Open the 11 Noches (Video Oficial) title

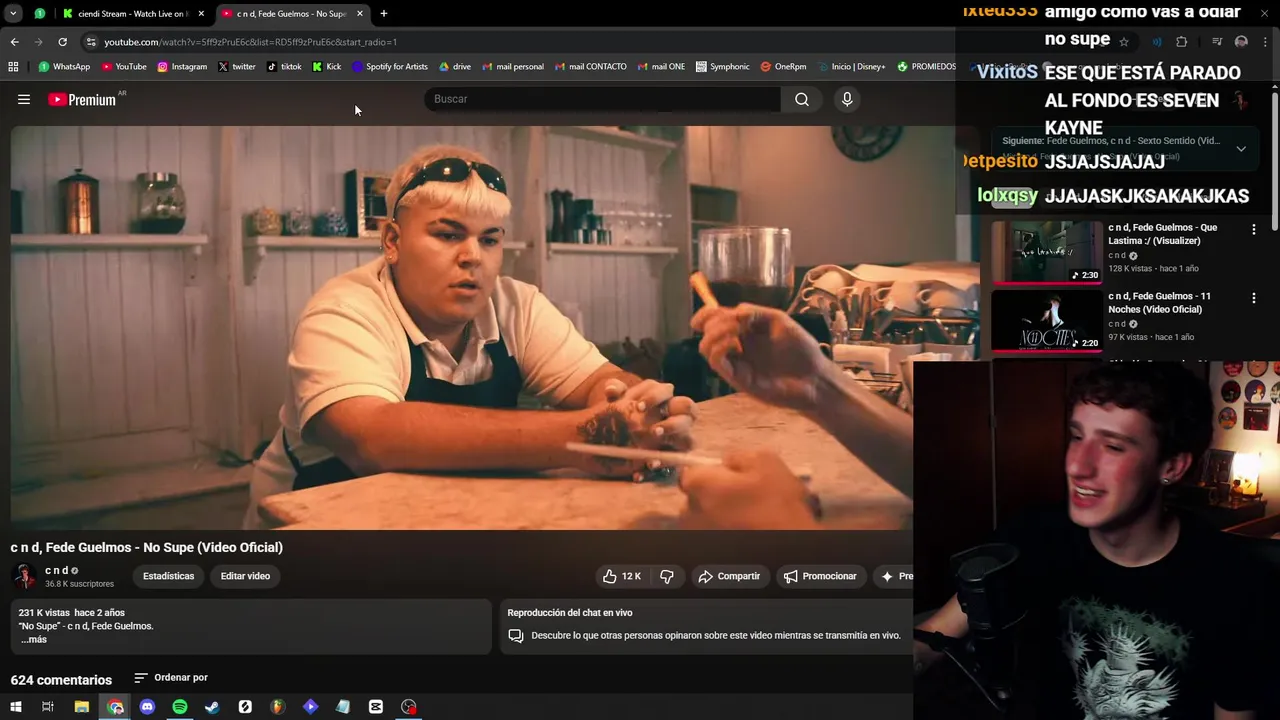click(1159, 303)
